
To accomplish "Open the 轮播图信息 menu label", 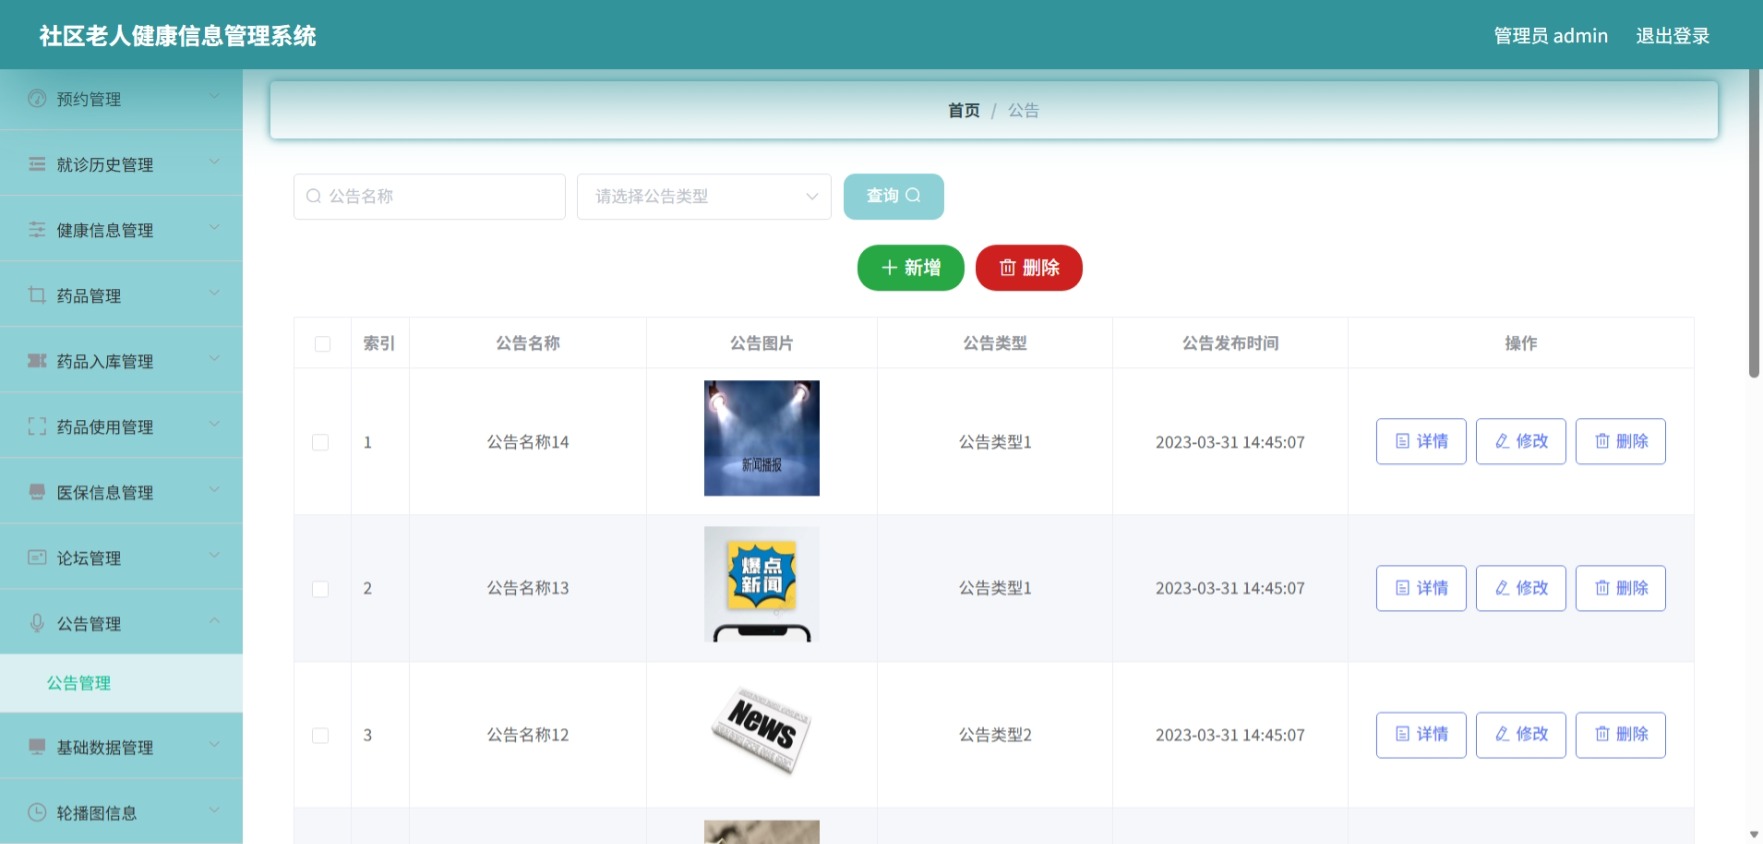I will [97, 813].
